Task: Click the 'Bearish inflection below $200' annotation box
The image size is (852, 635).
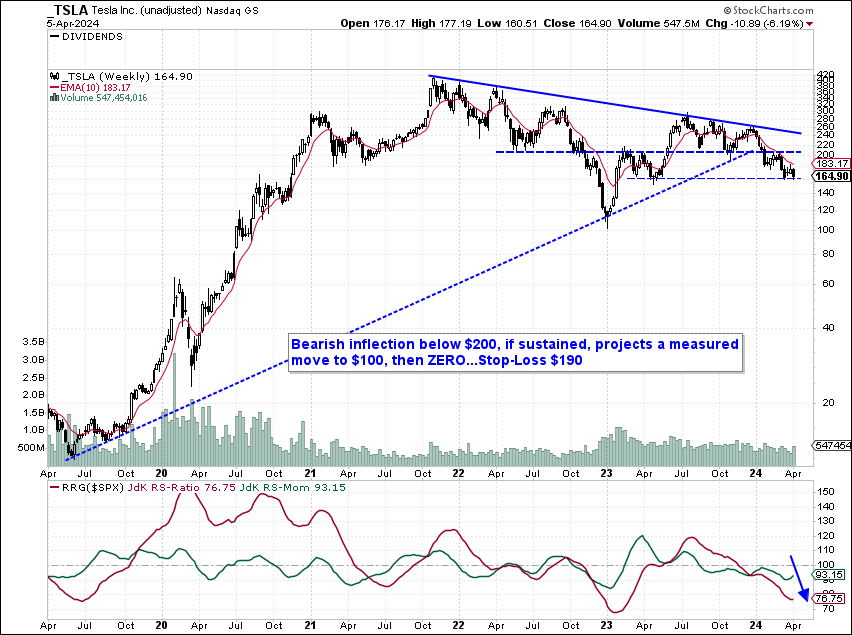Action: (515, 352)
